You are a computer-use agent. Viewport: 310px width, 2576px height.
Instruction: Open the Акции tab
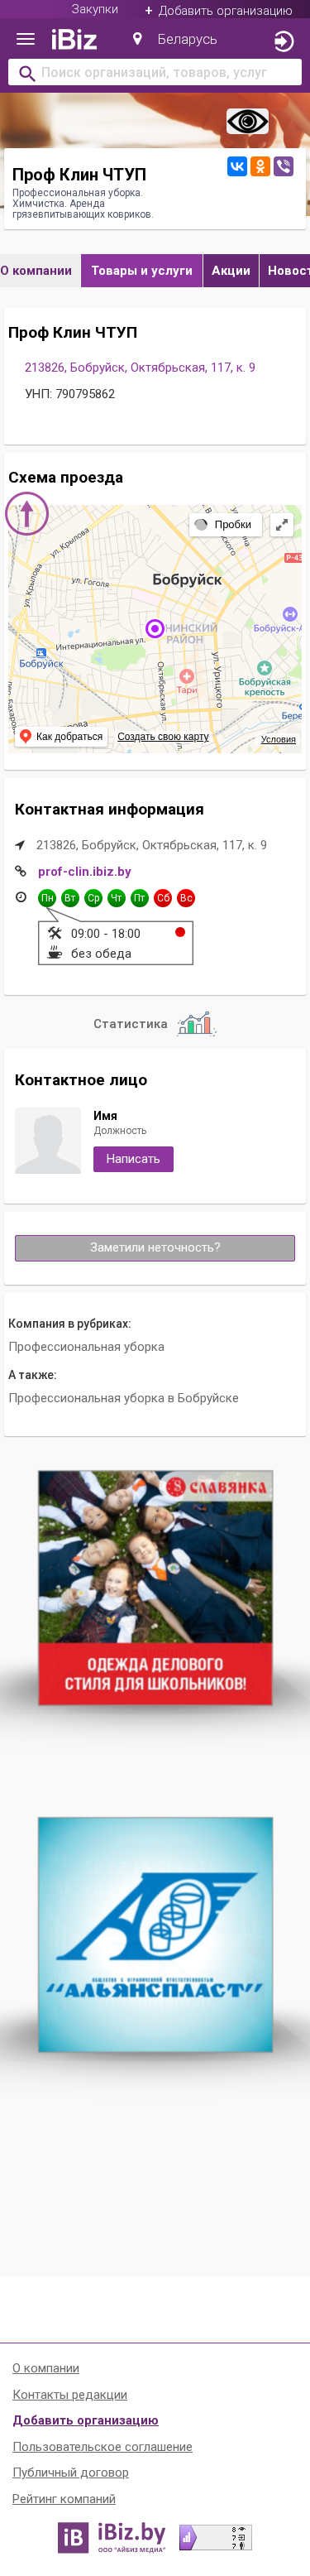pyautogui.click(x=231, y=271)
